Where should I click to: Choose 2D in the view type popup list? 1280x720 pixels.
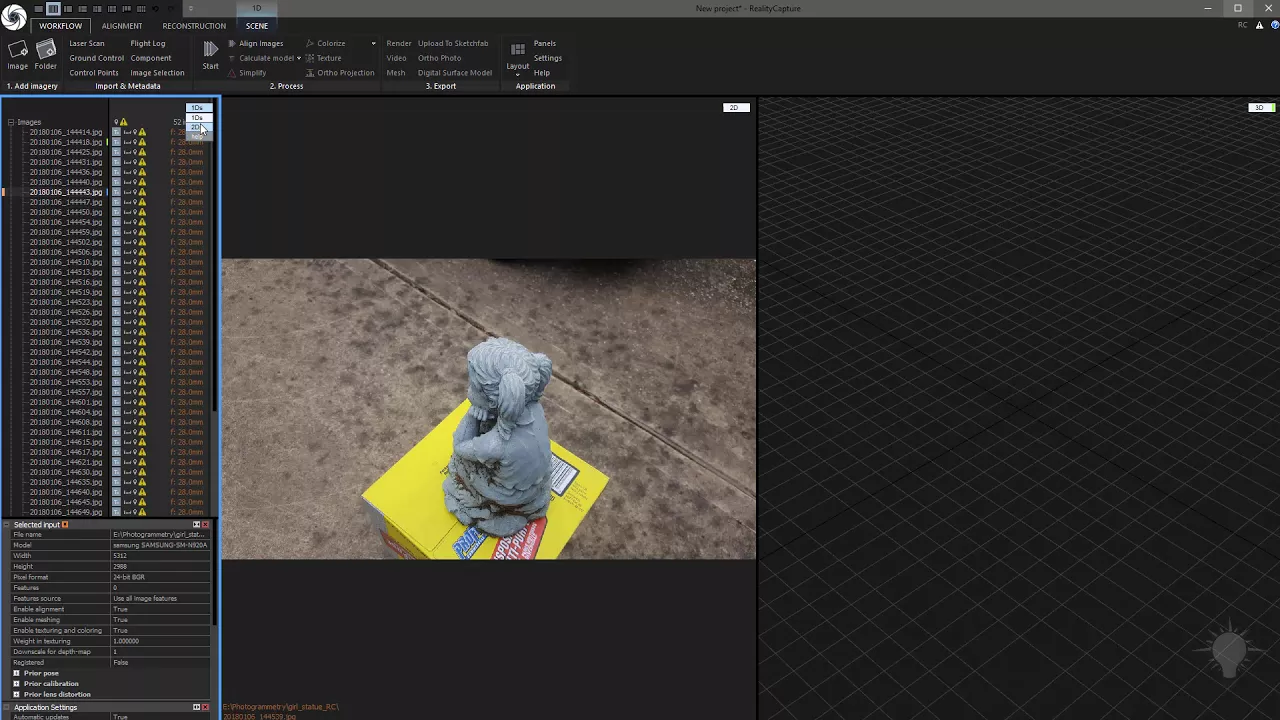click(197, 127)
